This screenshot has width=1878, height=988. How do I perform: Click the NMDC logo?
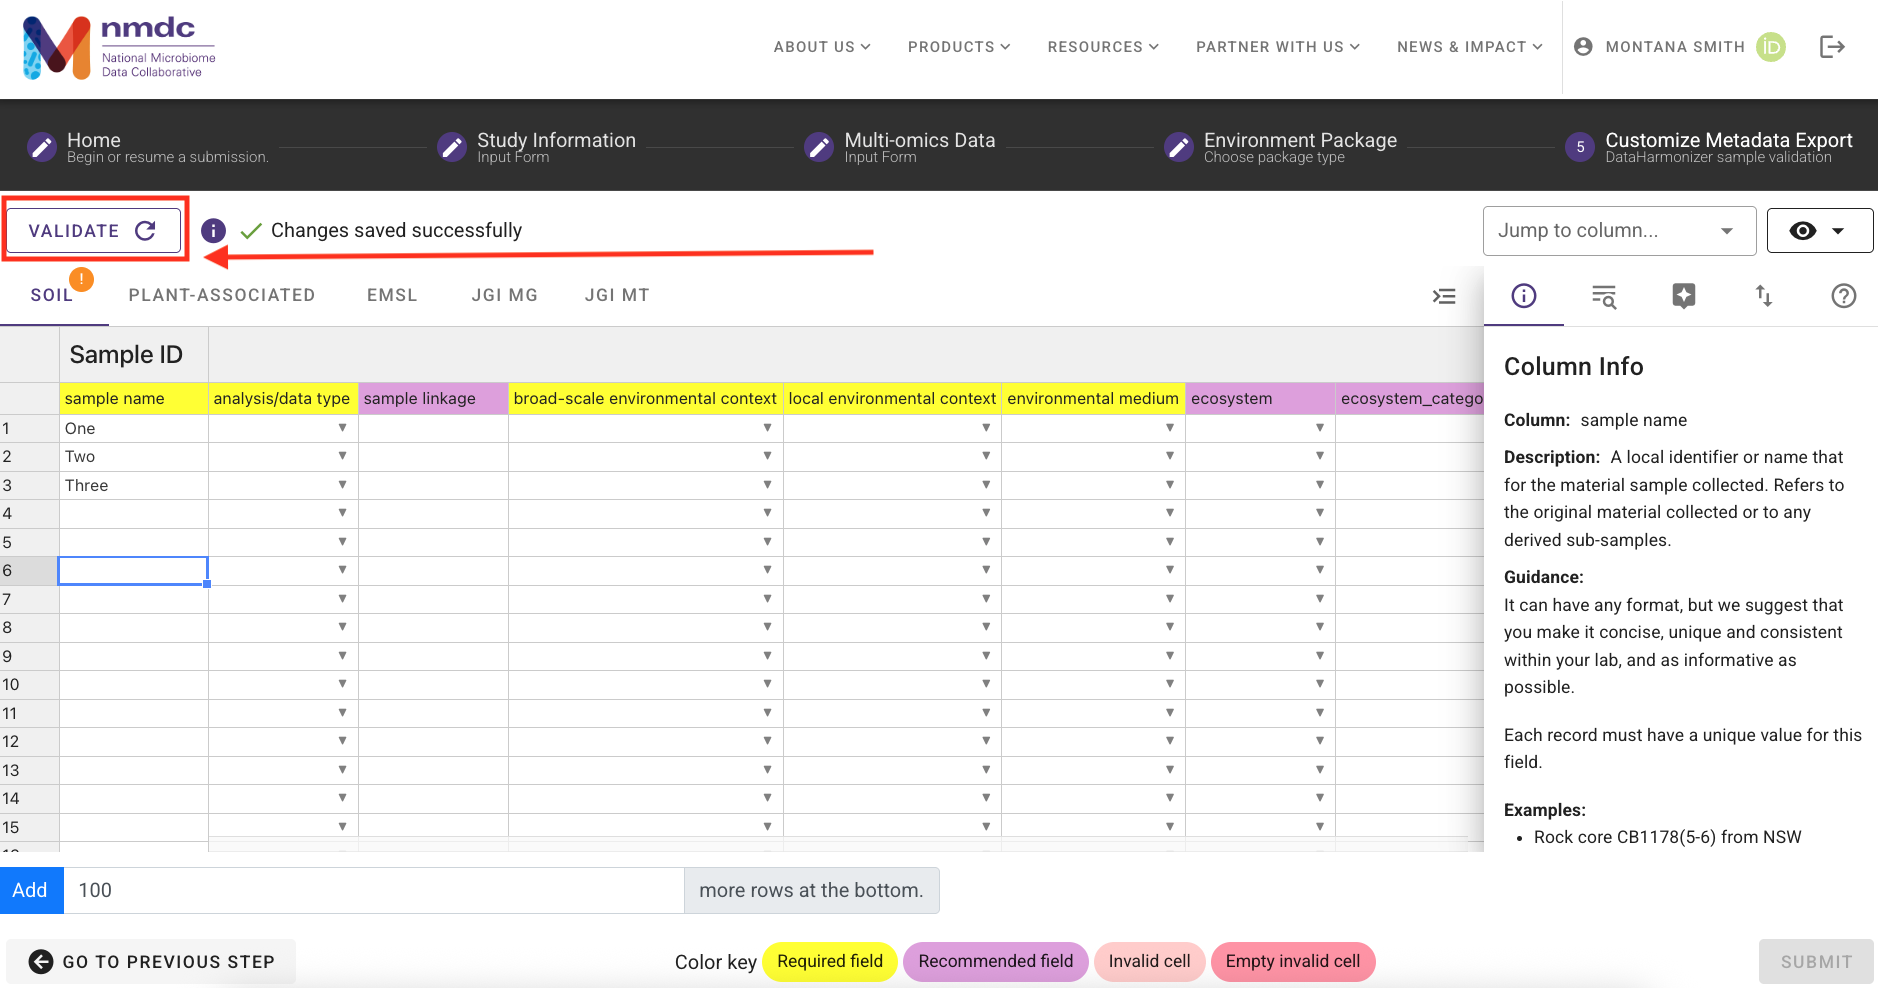(x=119, y=48)
